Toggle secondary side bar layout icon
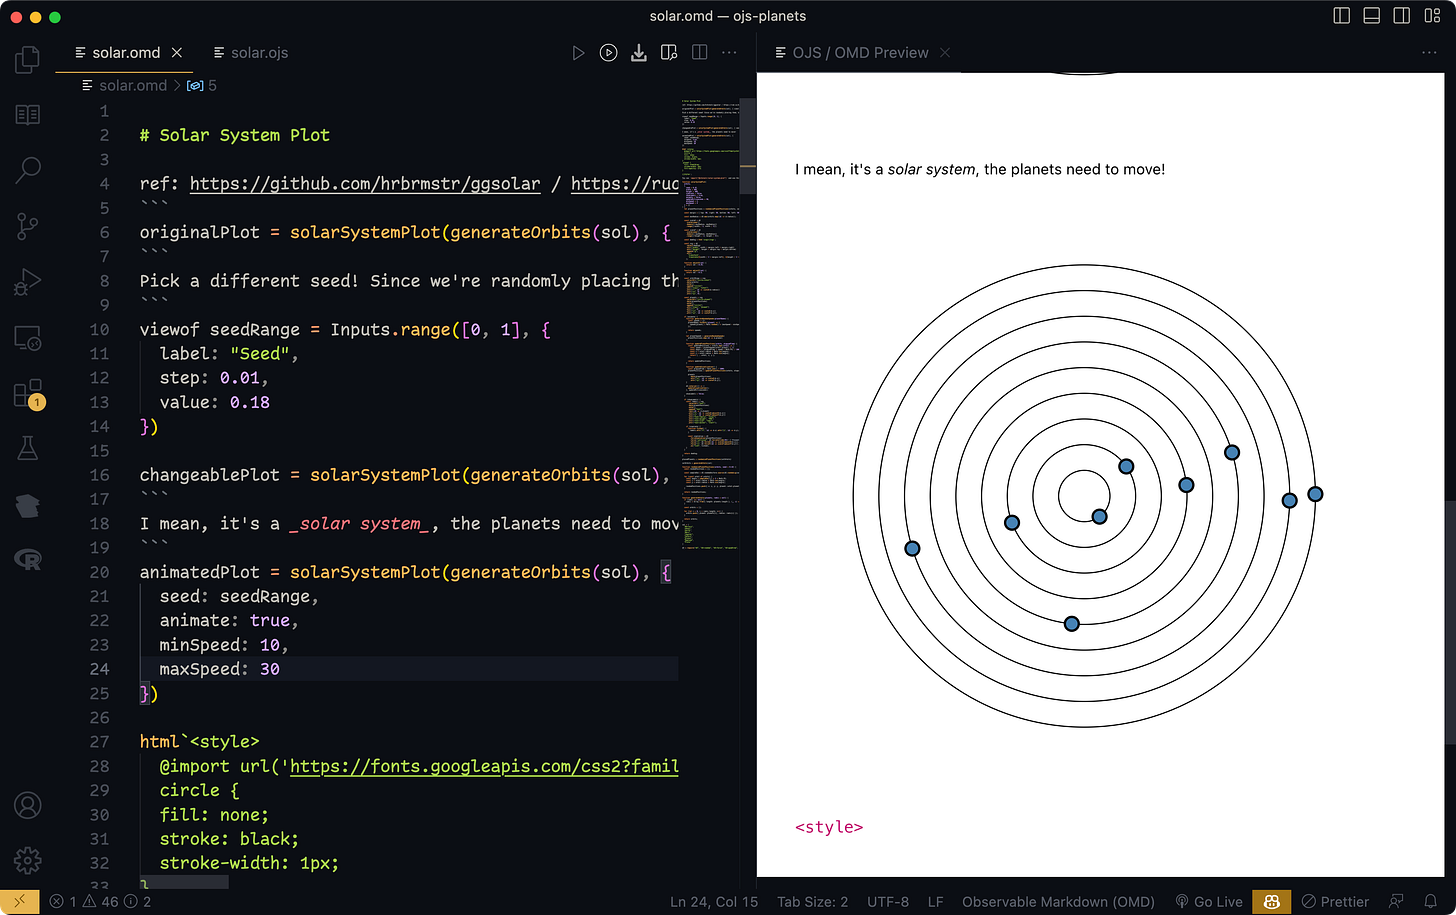1456x915 pixels. point(1402,16)
